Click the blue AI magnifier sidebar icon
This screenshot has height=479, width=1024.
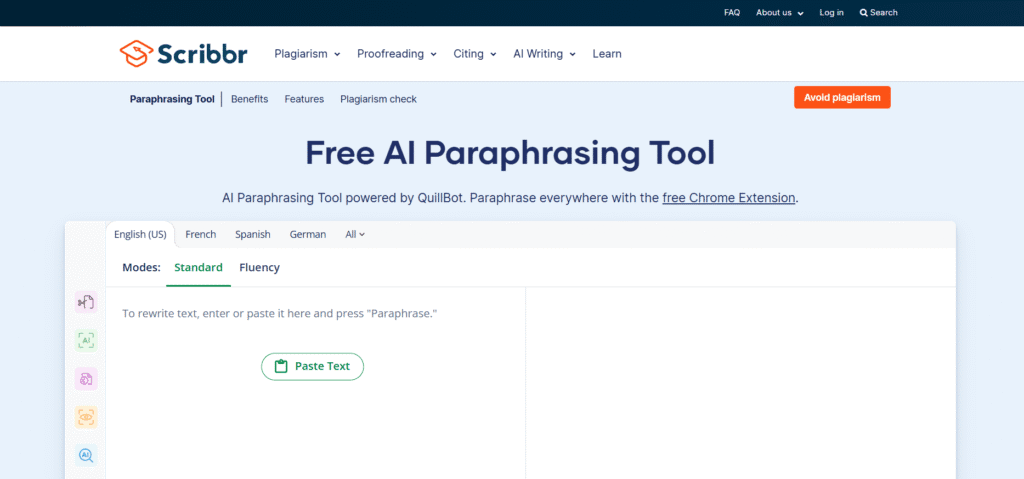(86, 455)
